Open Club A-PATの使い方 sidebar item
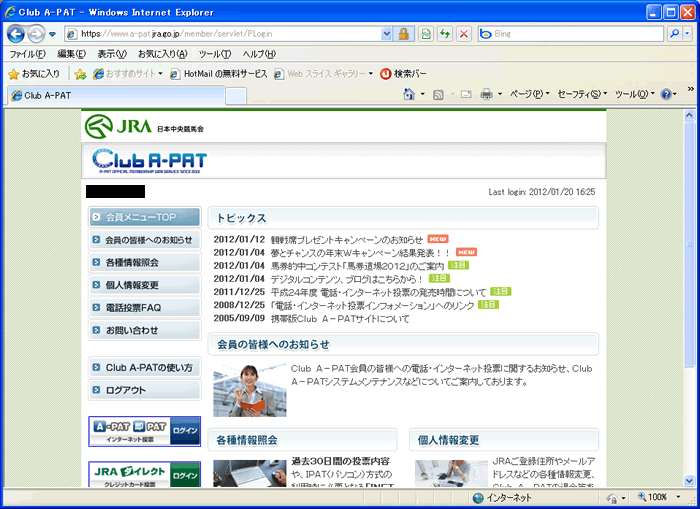Viewport: 700px width, 509px height. (145, 368)
